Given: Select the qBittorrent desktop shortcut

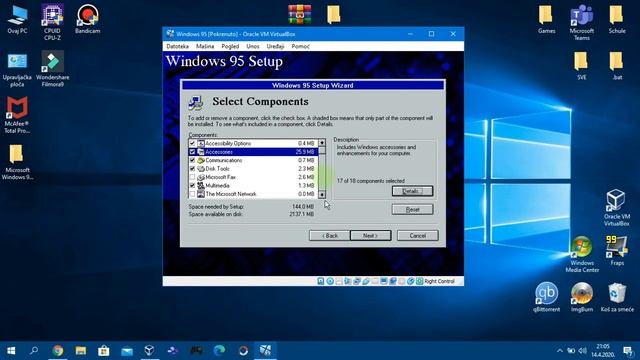Looking at the screenshot, I should pos(547,298).
